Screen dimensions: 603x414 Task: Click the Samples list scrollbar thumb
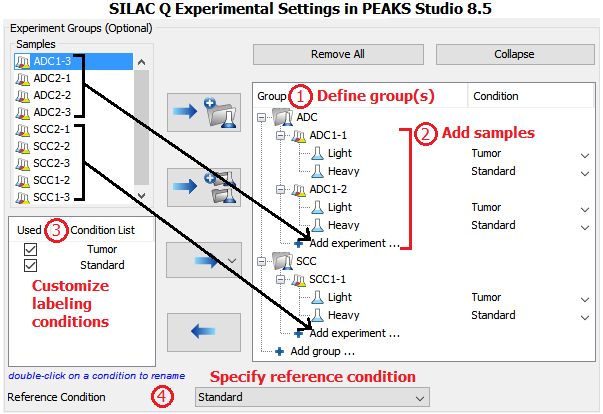click(x=142, y=128)
